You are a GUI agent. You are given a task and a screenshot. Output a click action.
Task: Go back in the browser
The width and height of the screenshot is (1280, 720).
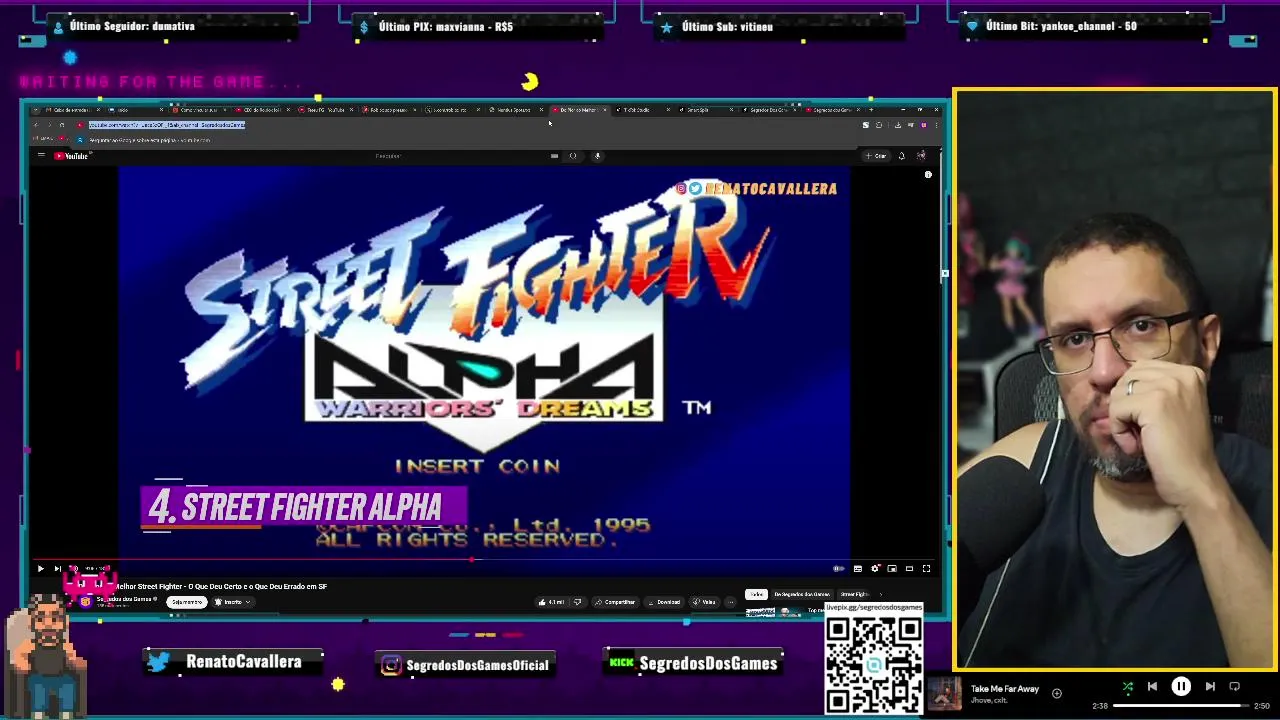coord(36,125)
